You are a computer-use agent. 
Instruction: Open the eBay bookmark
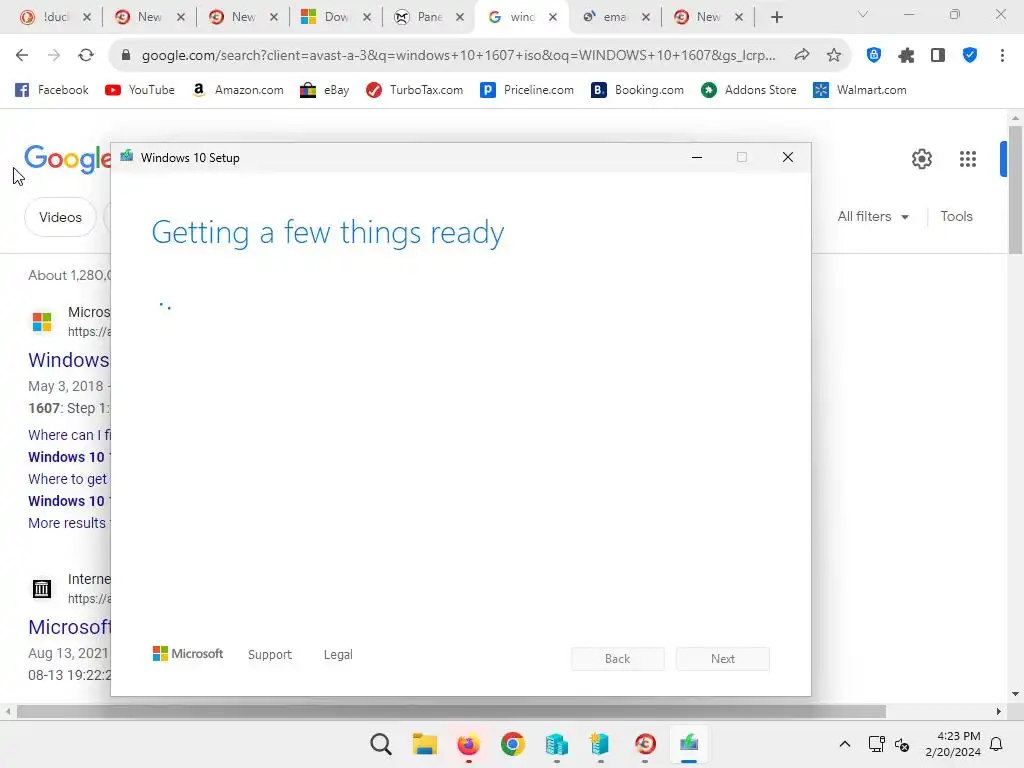tap(325, 90)
